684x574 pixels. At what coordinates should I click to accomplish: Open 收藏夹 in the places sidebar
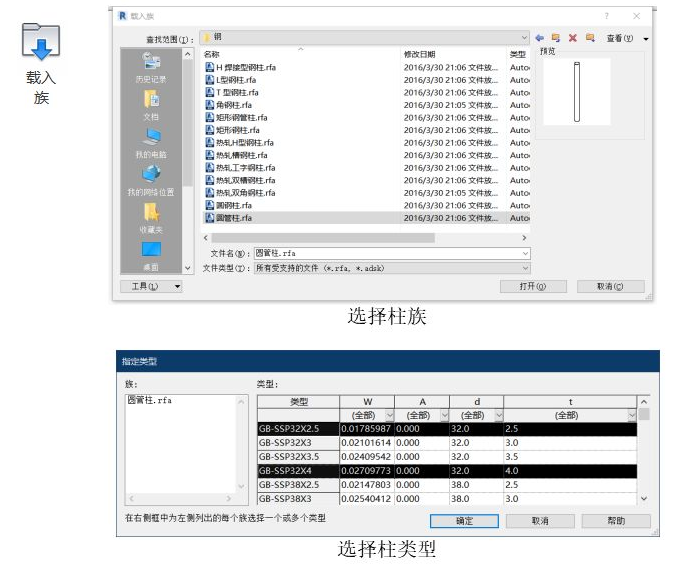click(151, 217)
